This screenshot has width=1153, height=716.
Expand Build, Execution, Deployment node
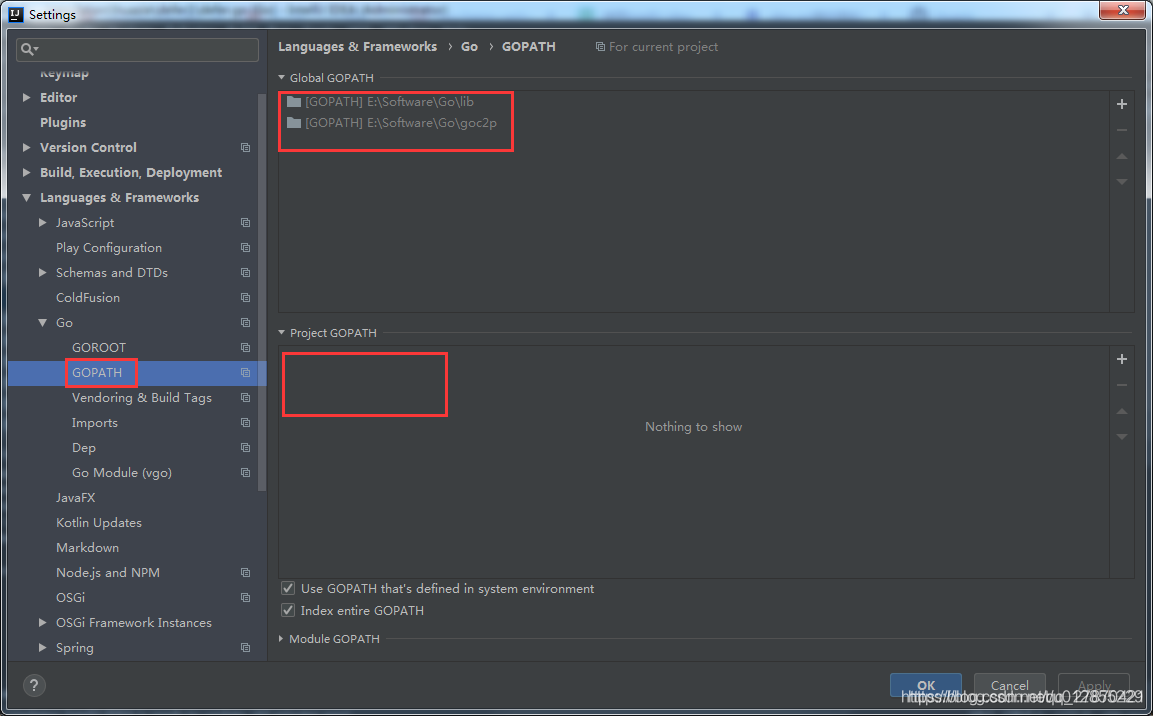pos(26,172)
